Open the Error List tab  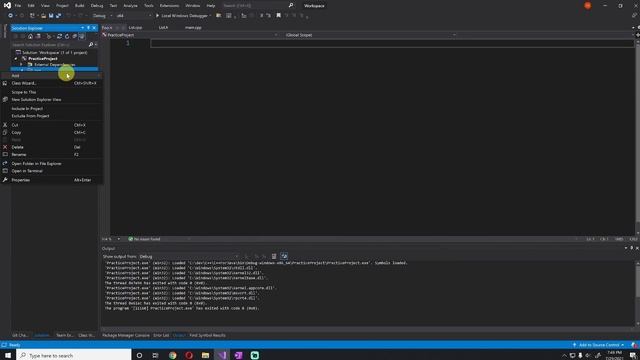point(161,336)
